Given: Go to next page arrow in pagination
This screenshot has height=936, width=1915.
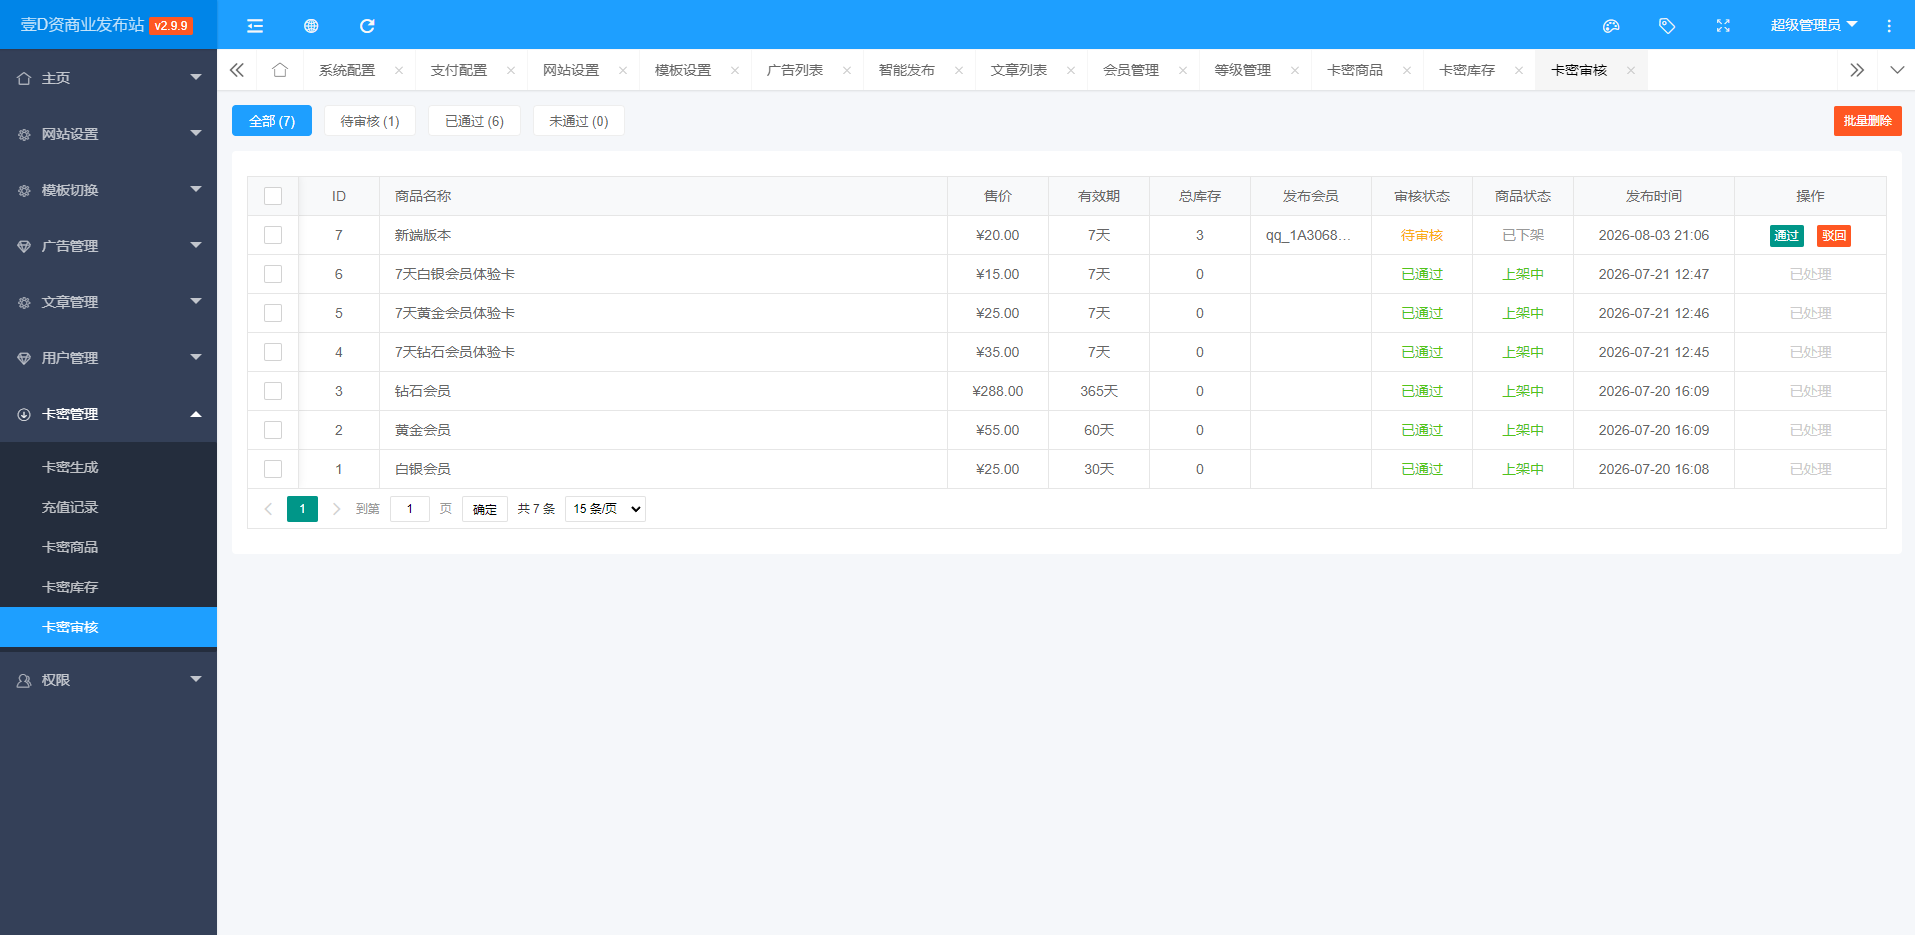Looking at the screenshot, I should tap(337, 509).
